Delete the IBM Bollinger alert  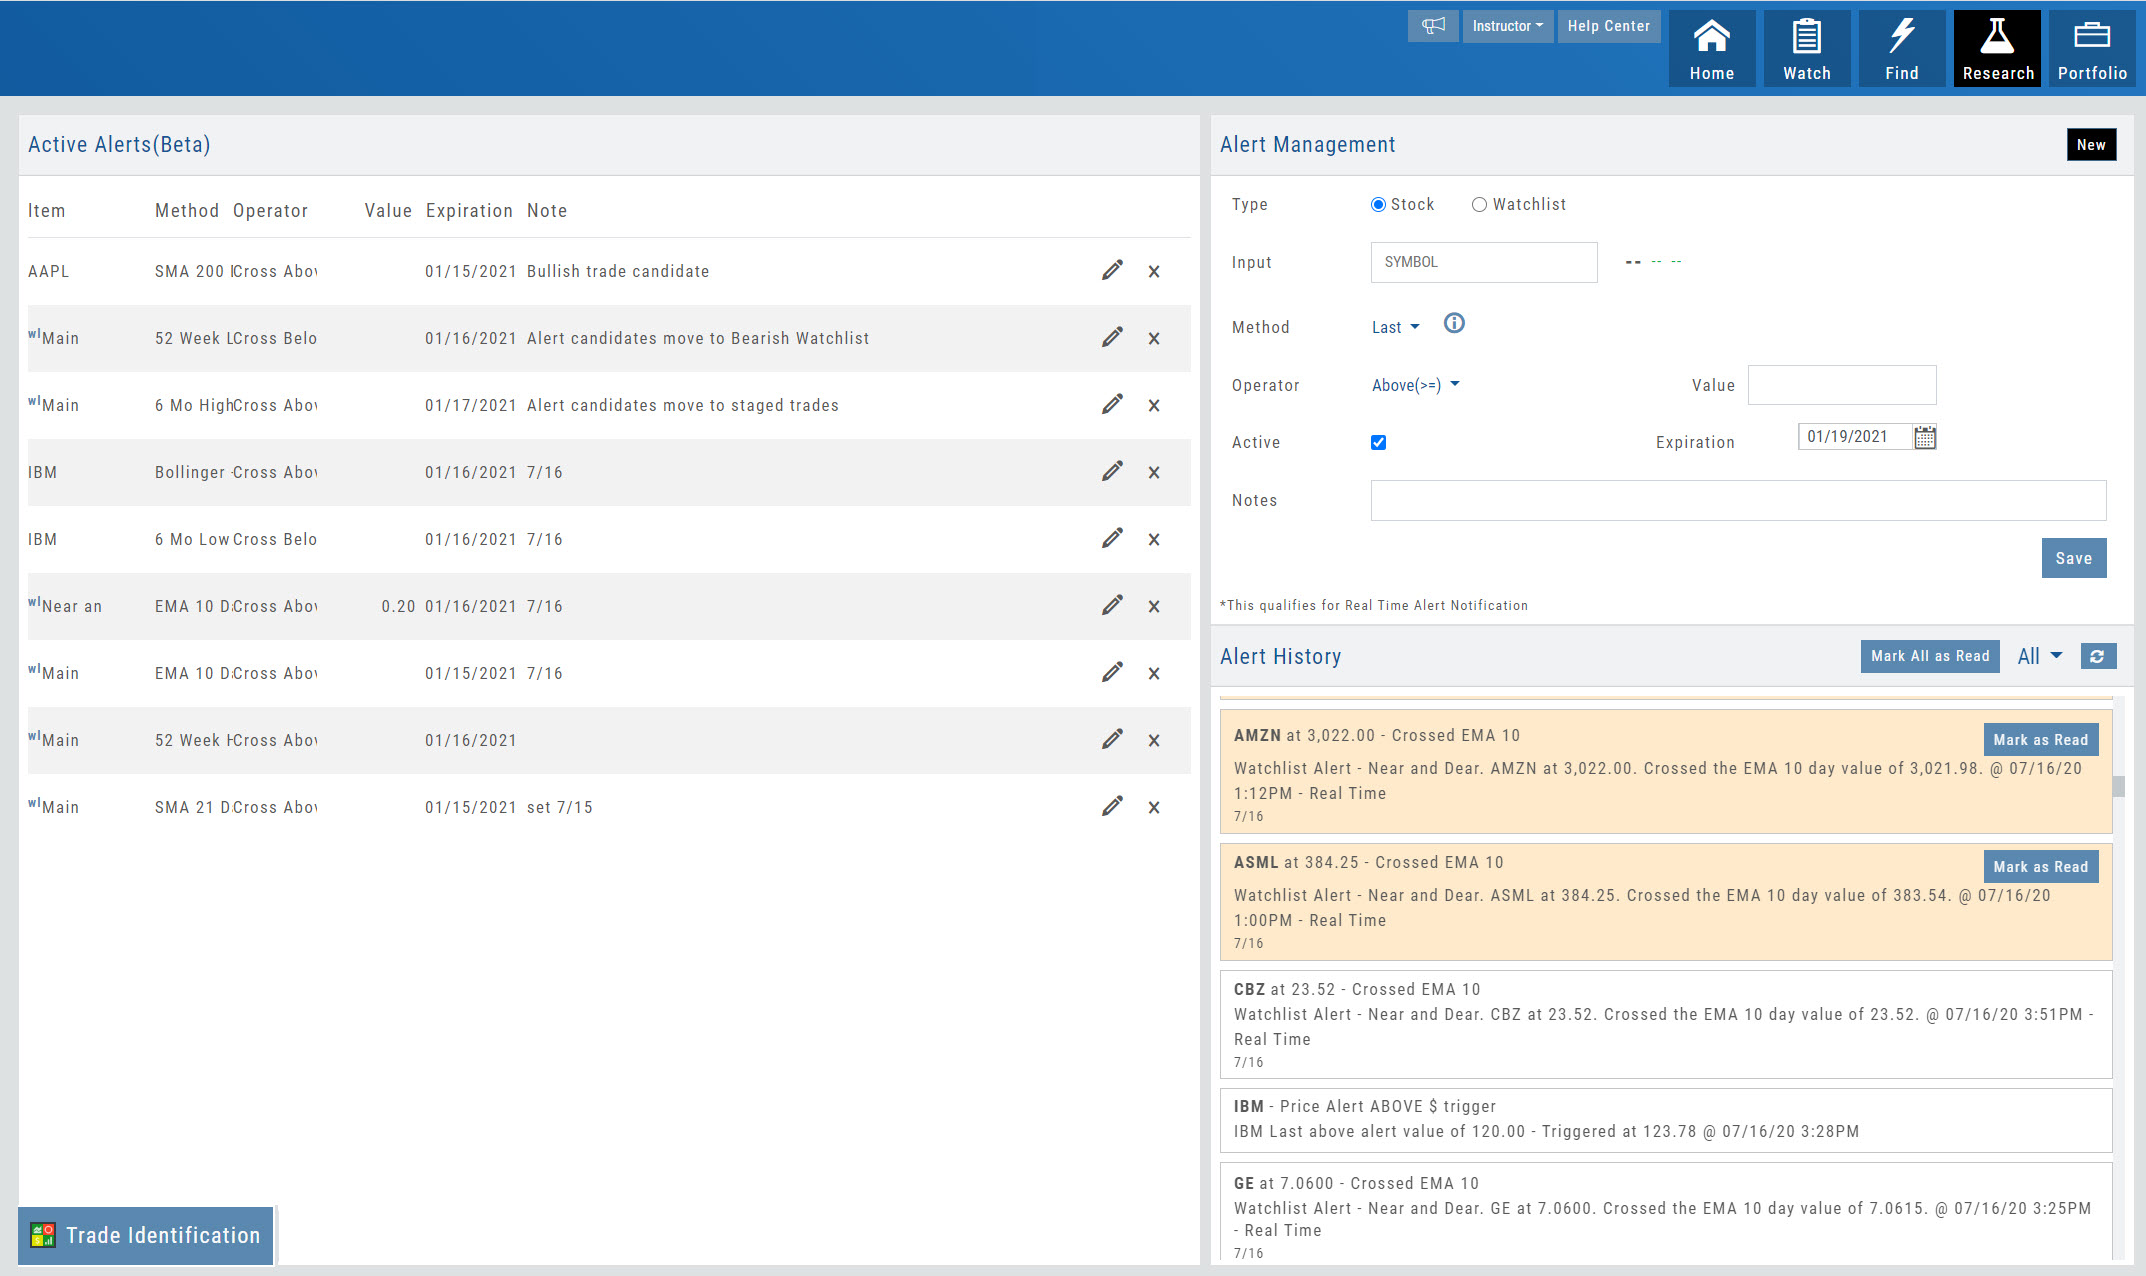pos(1154,473)
